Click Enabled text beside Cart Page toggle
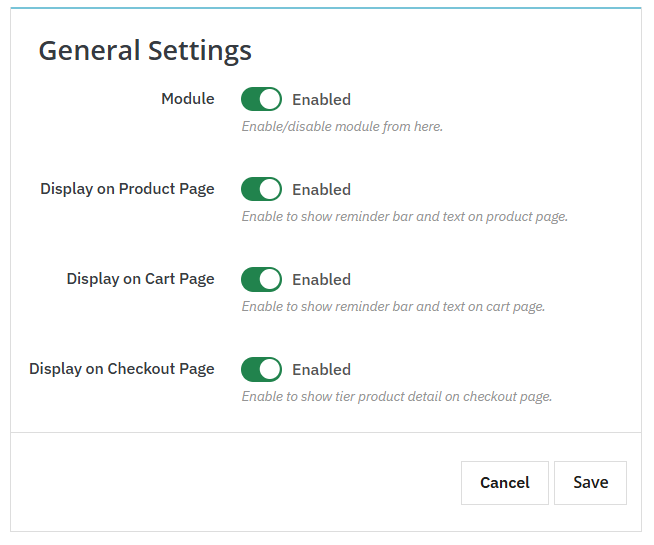 (321, 280)
